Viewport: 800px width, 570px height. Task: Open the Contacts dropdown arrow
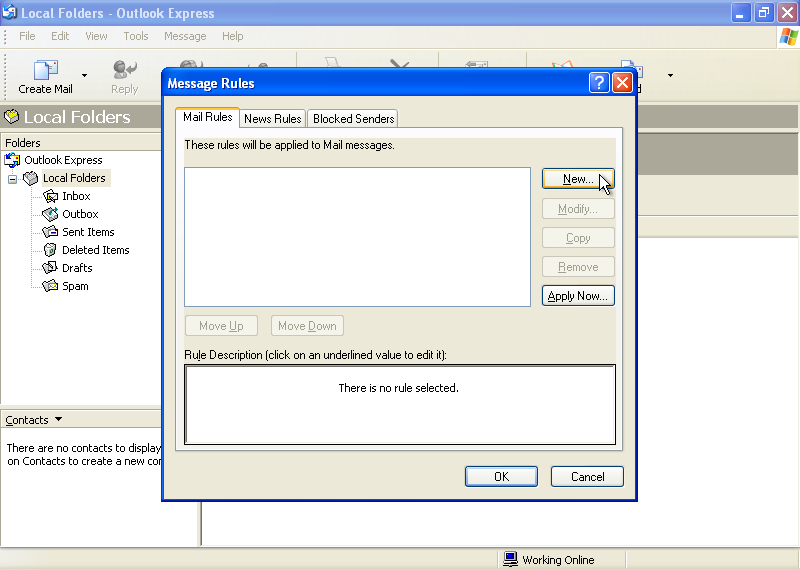(59, 419)
